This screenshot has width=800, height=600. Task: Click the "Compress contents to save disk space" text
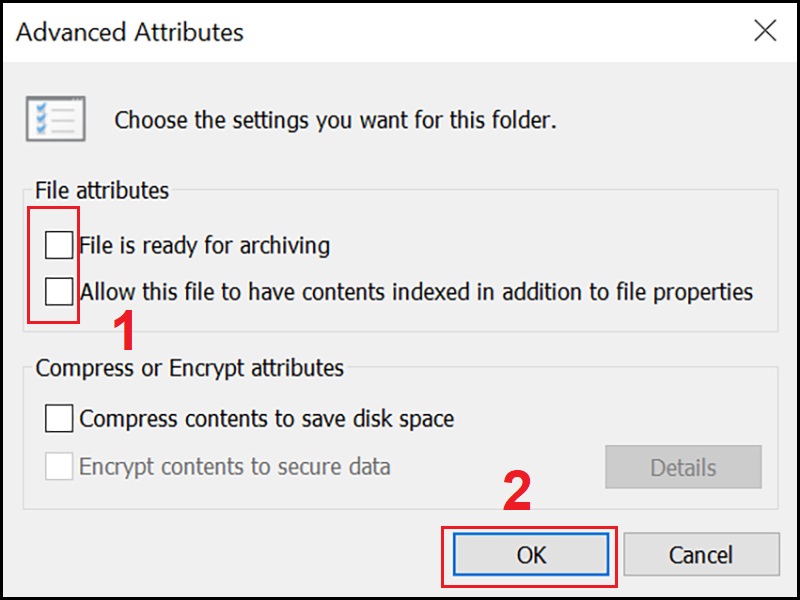(267, 419)
